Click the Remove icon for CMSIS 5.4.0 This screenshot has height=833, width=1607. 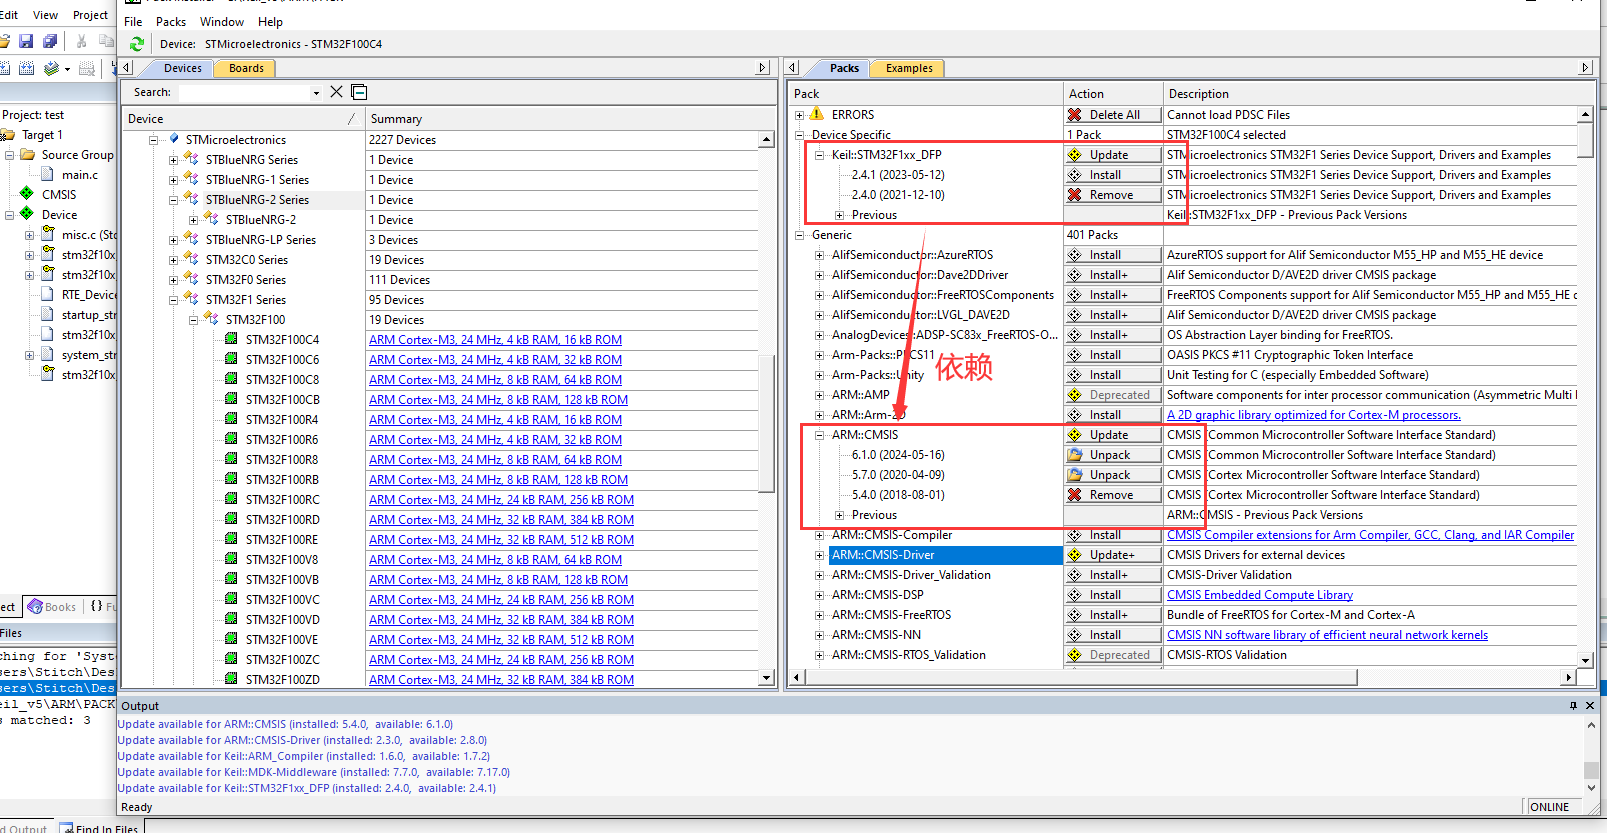coord(1075,495)
